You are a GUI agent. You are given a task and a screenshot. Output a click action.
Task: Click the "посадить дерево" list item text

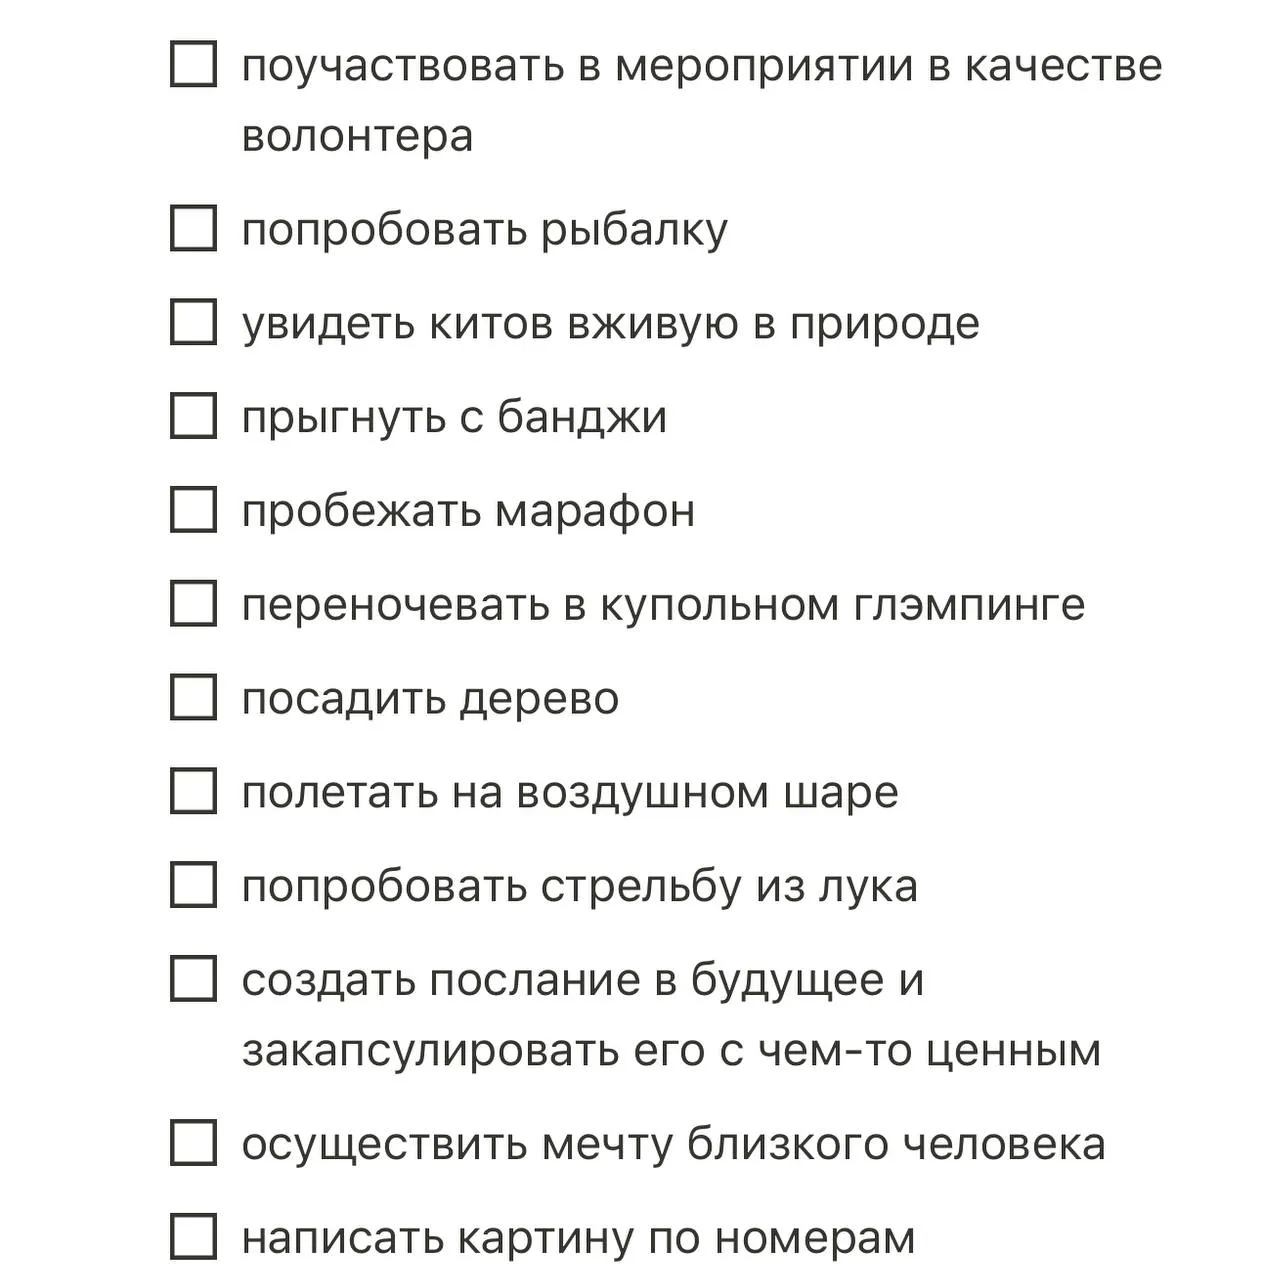pos(430,698)
